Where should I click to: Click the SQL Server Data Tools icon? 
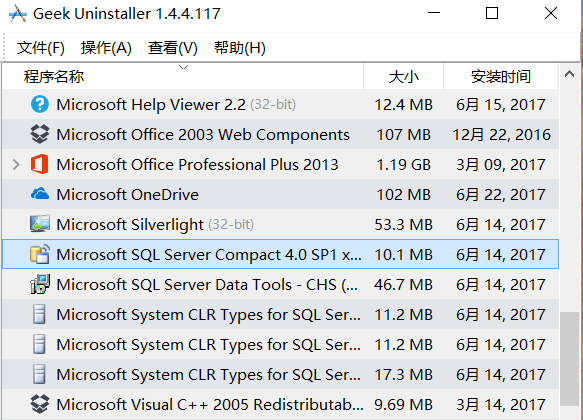tap(39, 284)
